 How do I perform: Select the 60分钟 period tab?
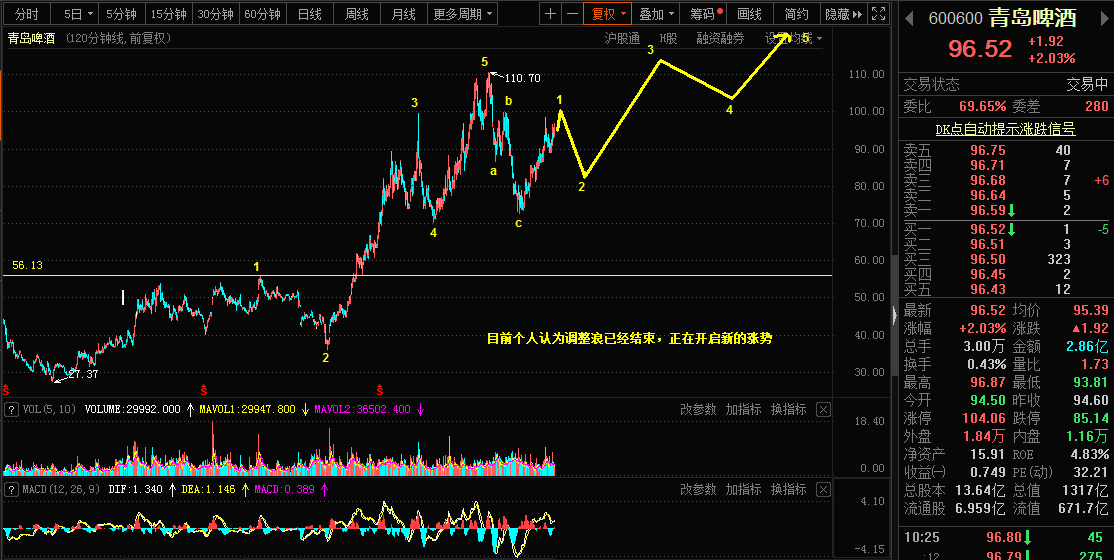pyautogui.click(x=262, y=14)
